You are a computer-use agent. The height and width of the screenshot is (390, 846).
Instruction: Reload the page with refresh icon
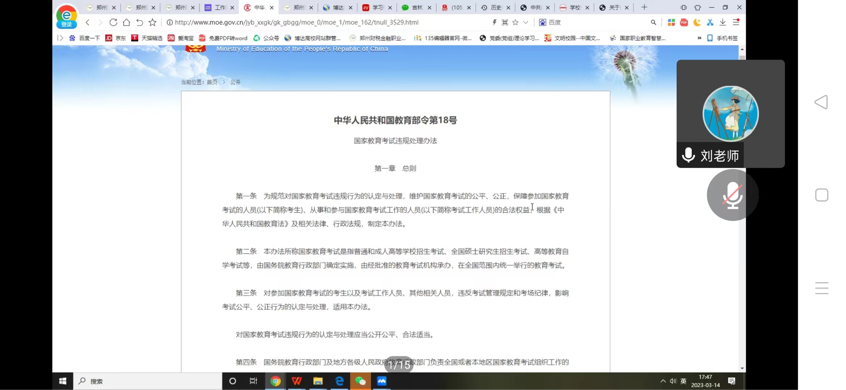[x=113, y=23]
